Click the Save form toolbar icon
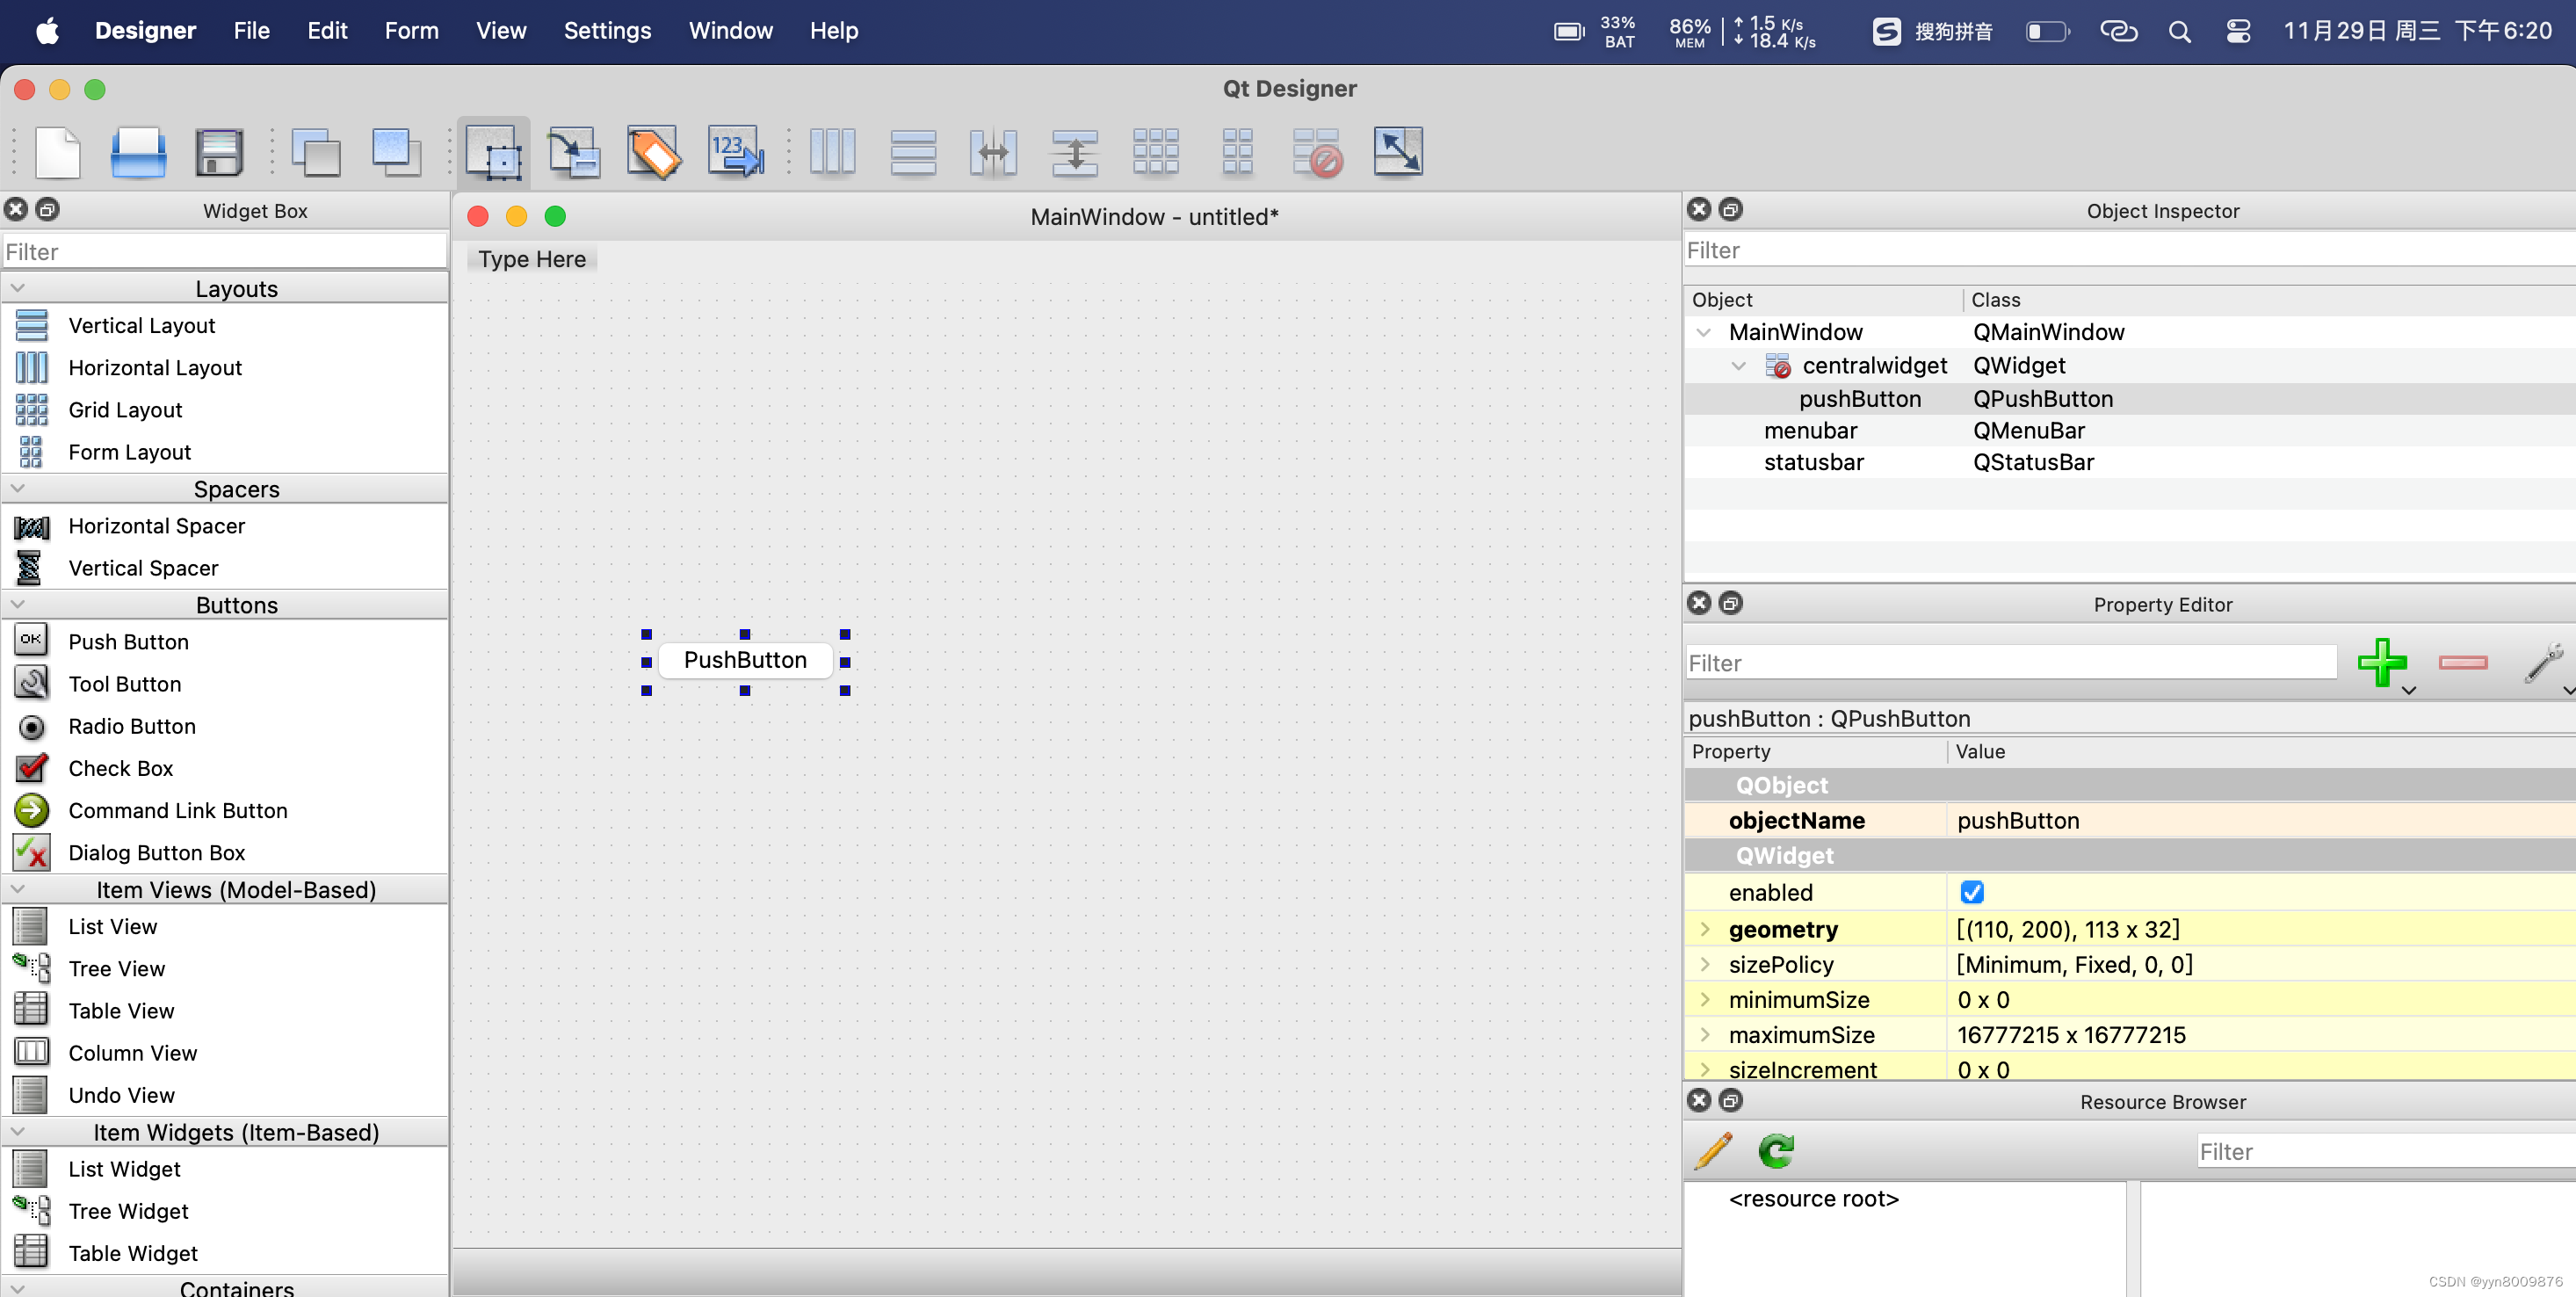 (218, 152)
